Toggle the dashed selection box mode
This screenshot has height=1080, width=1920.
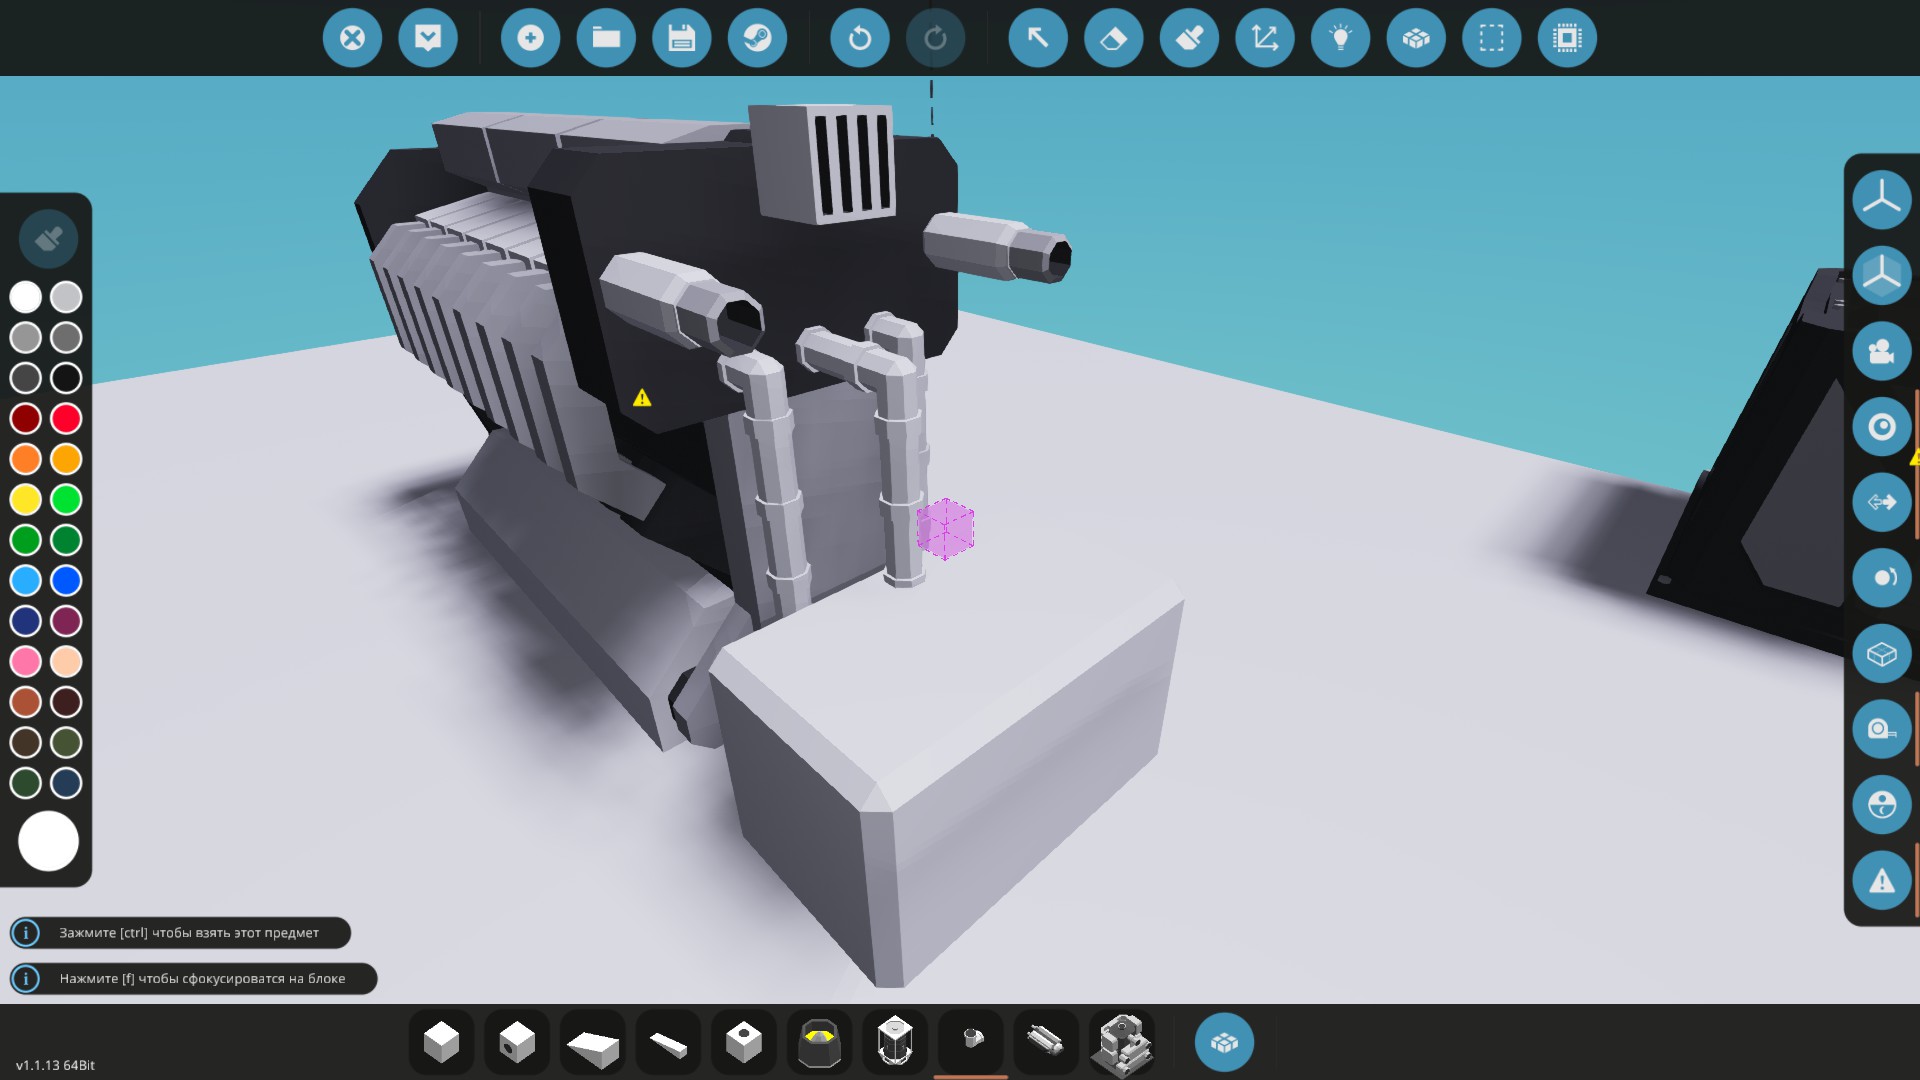click(1491, 38)
